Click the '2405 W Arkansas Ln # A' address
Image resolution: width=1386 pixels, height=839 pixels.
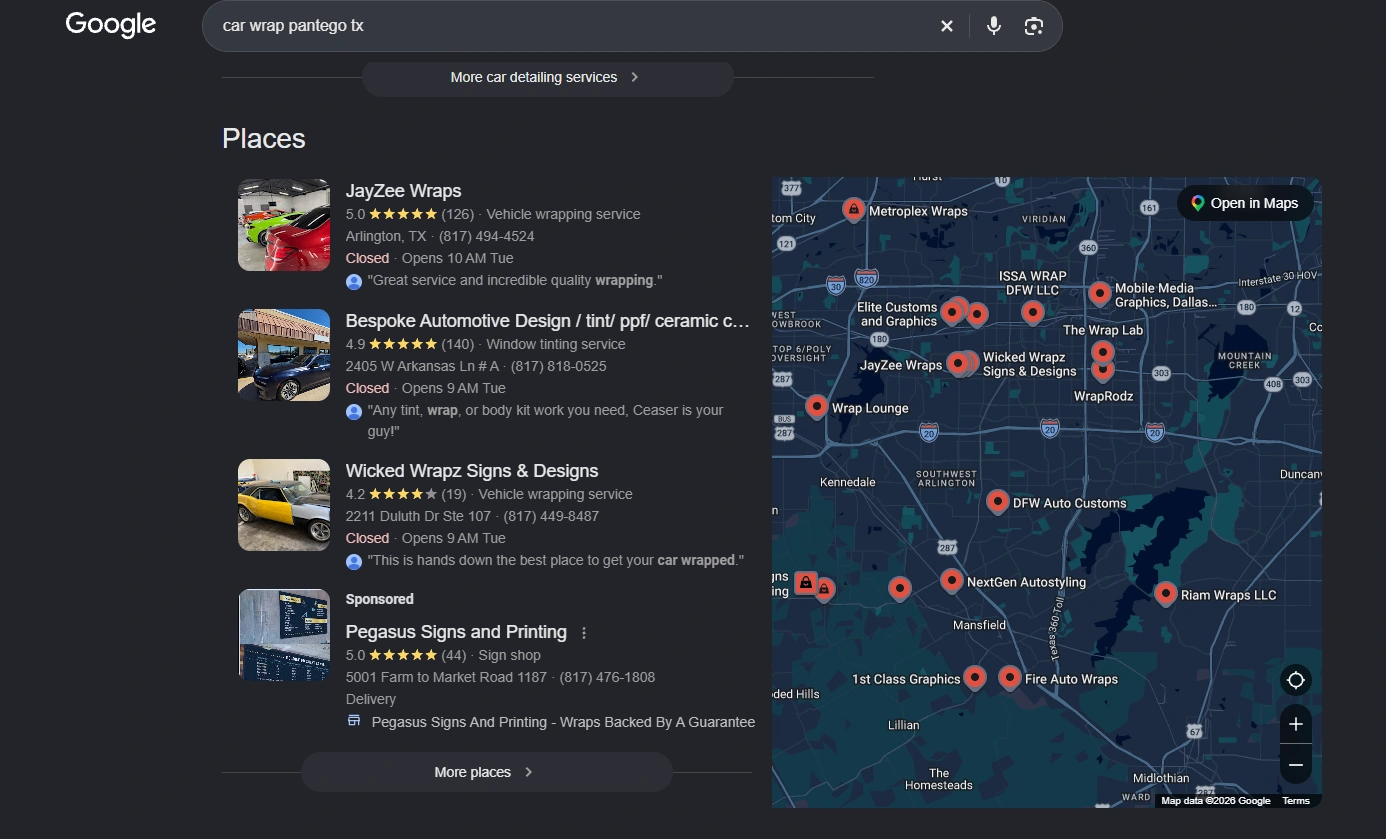[422, 366]
